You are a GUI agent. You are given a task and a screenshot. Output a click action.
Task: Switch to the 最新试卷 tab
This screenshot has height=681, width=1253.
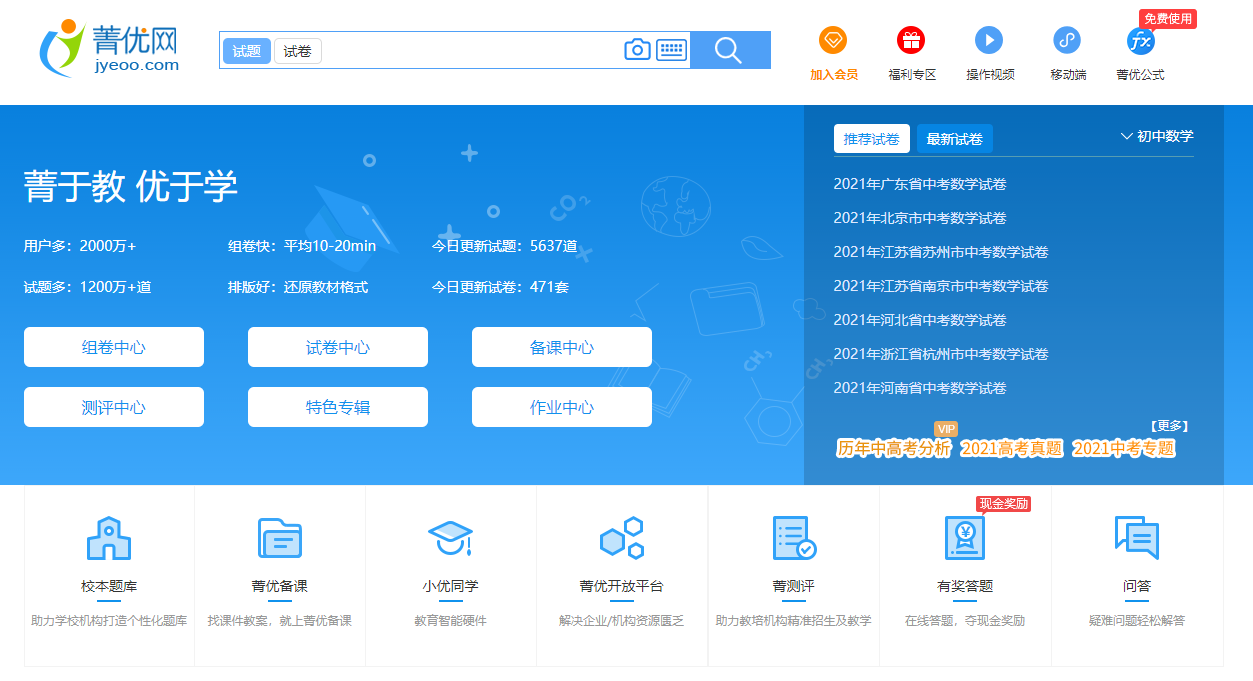pyautogui.click(x=954, y=138)
